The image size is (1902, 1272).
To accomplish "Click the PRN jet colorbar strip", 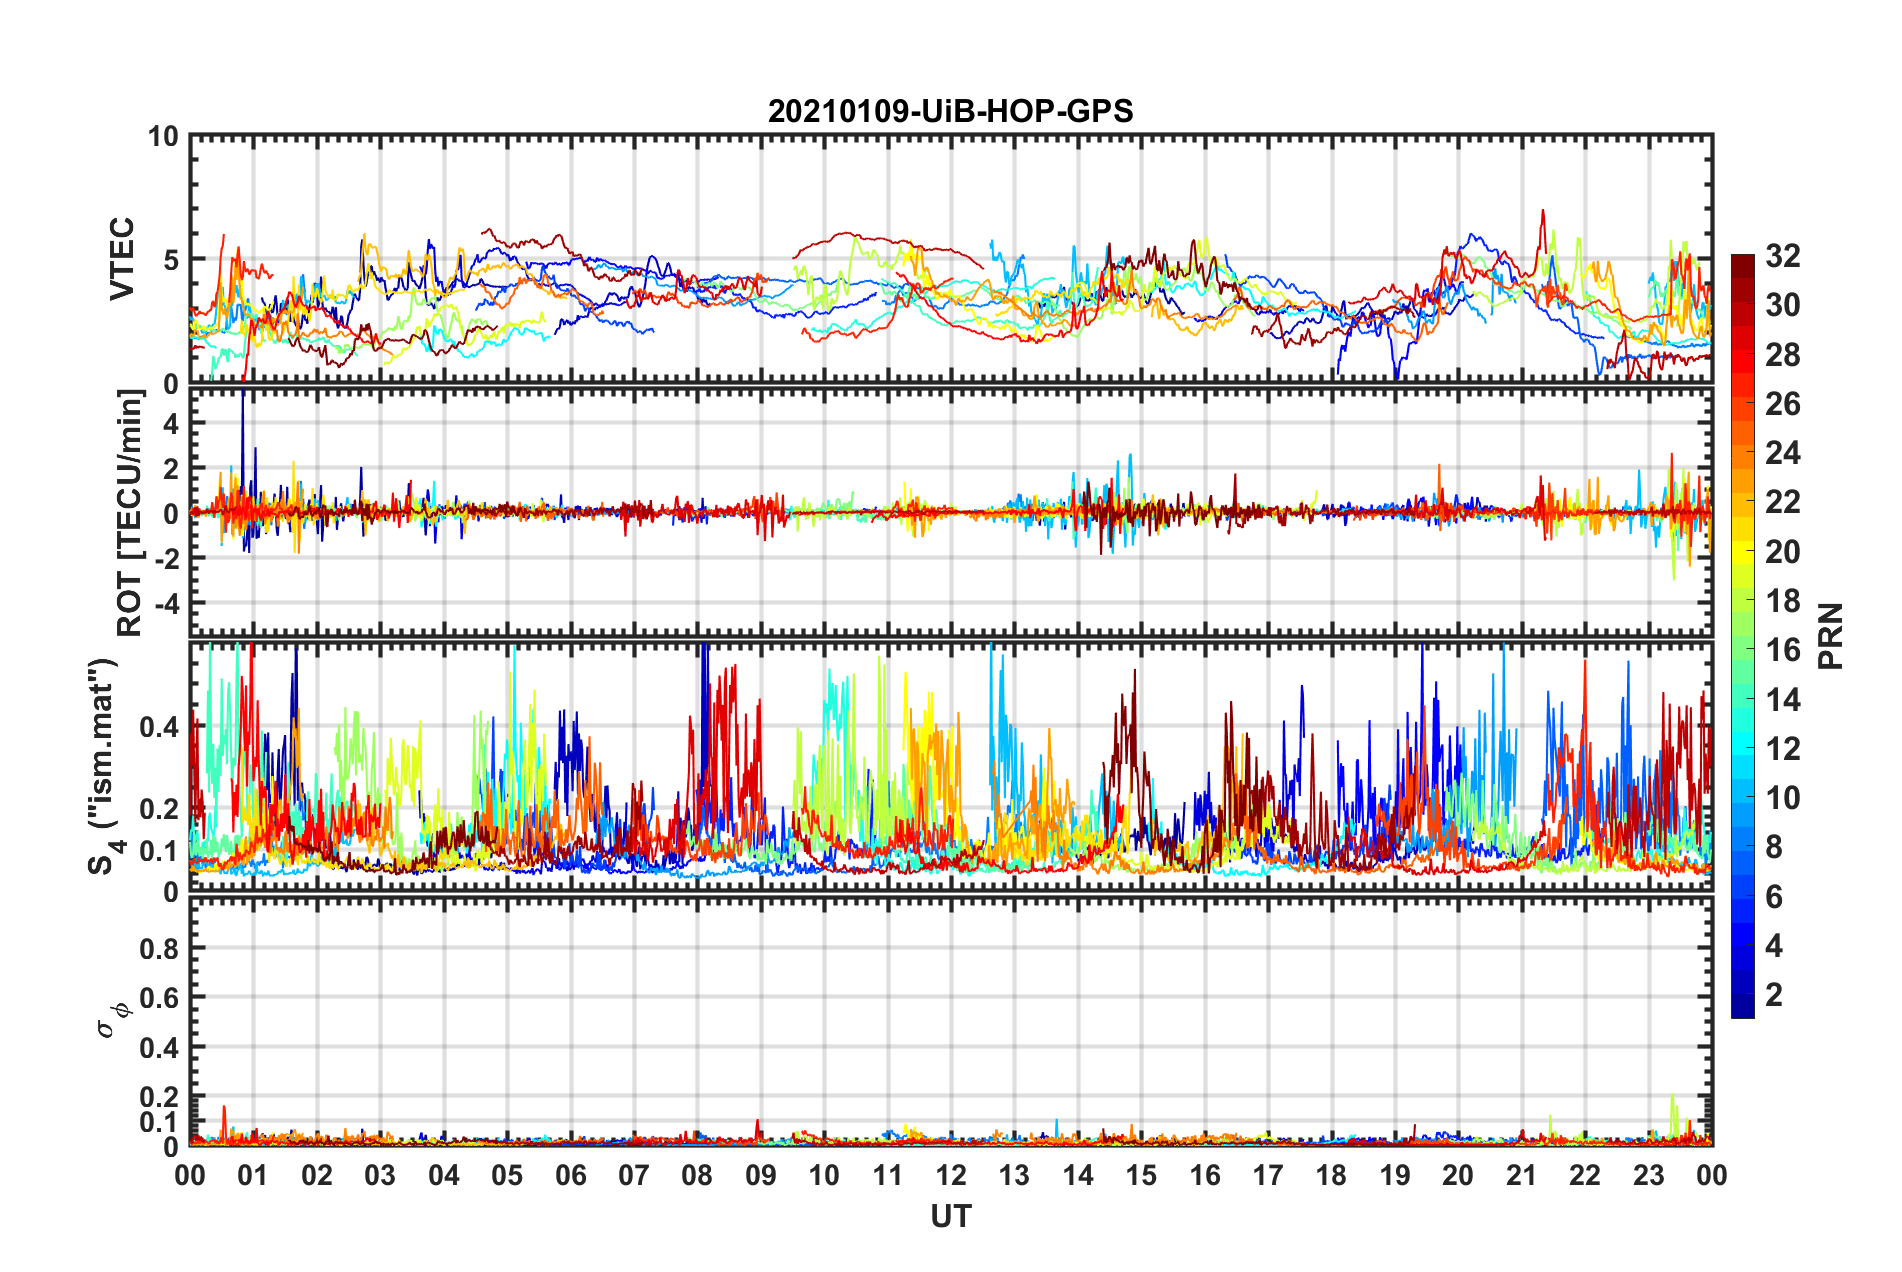I will pos(1743,636).
